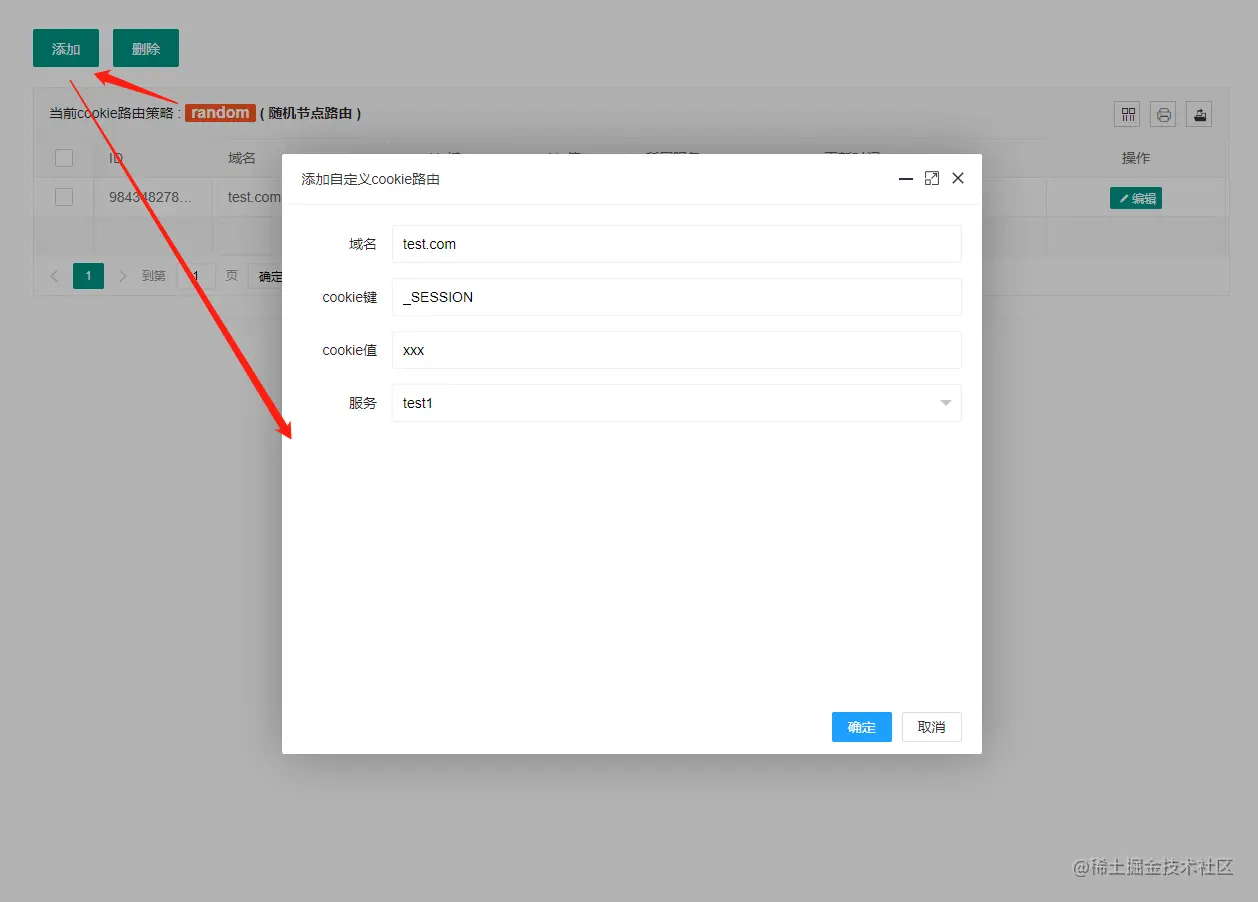Click the 编辑 button in test.com row
The image size is (1258, 902).
[1136, 198]
